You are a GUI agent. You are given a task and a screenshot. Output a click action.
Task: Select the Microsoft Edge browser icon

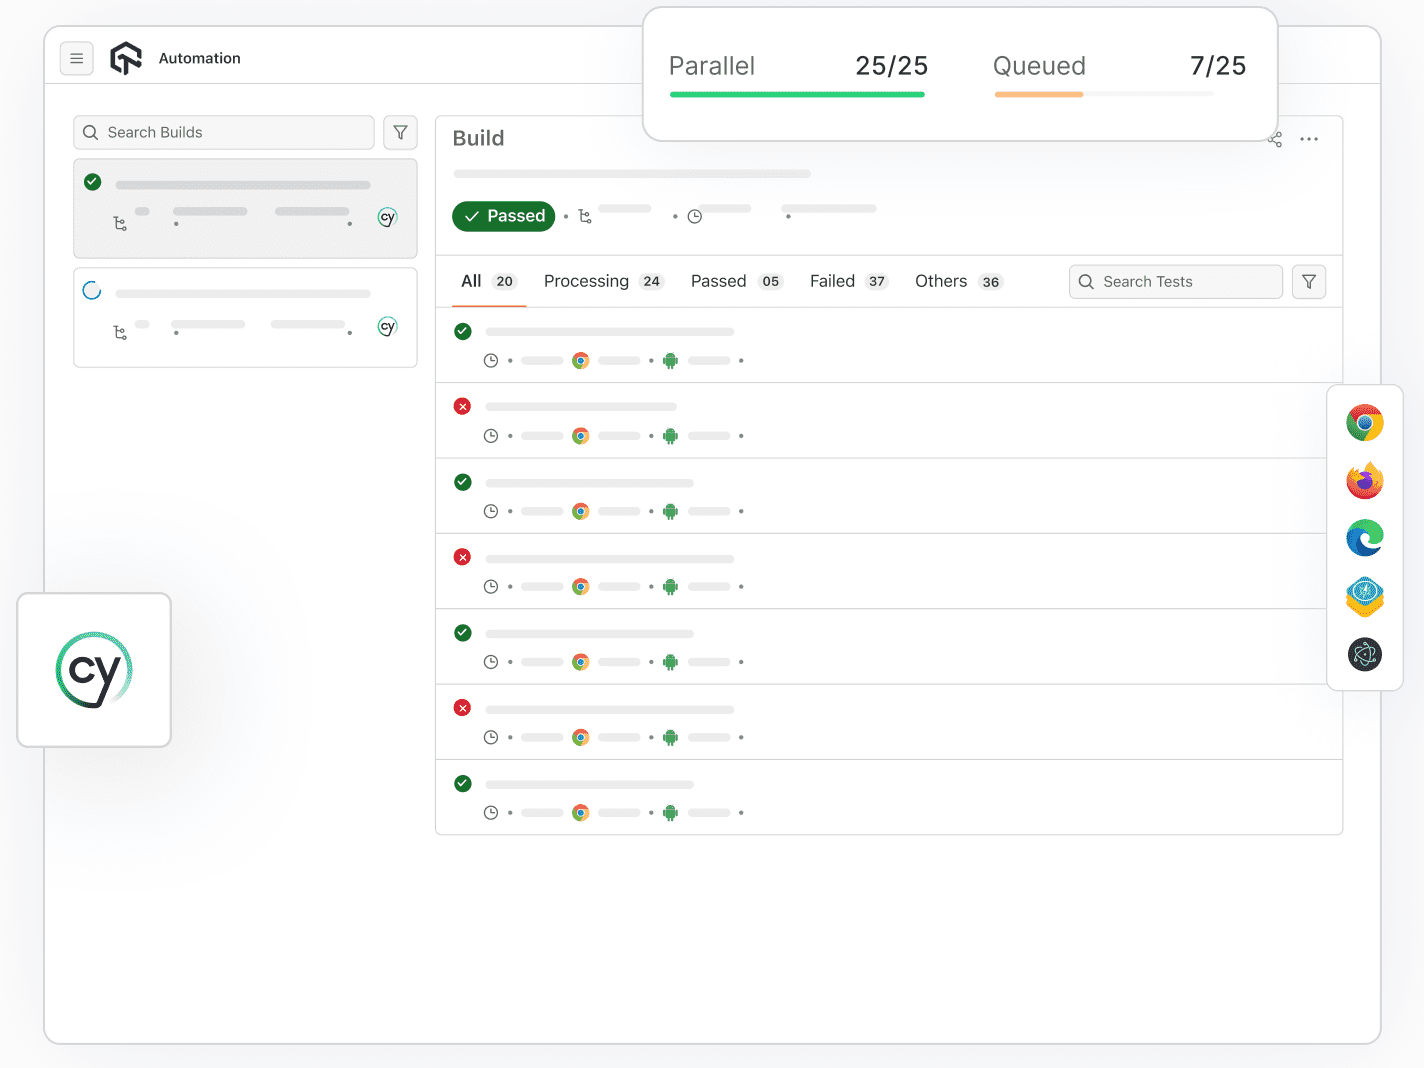coord(1365,538)
